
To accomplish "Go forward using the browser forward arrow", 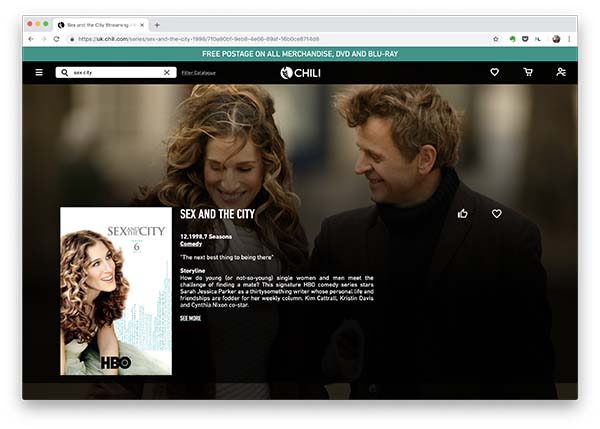I will tap(44, 39).
